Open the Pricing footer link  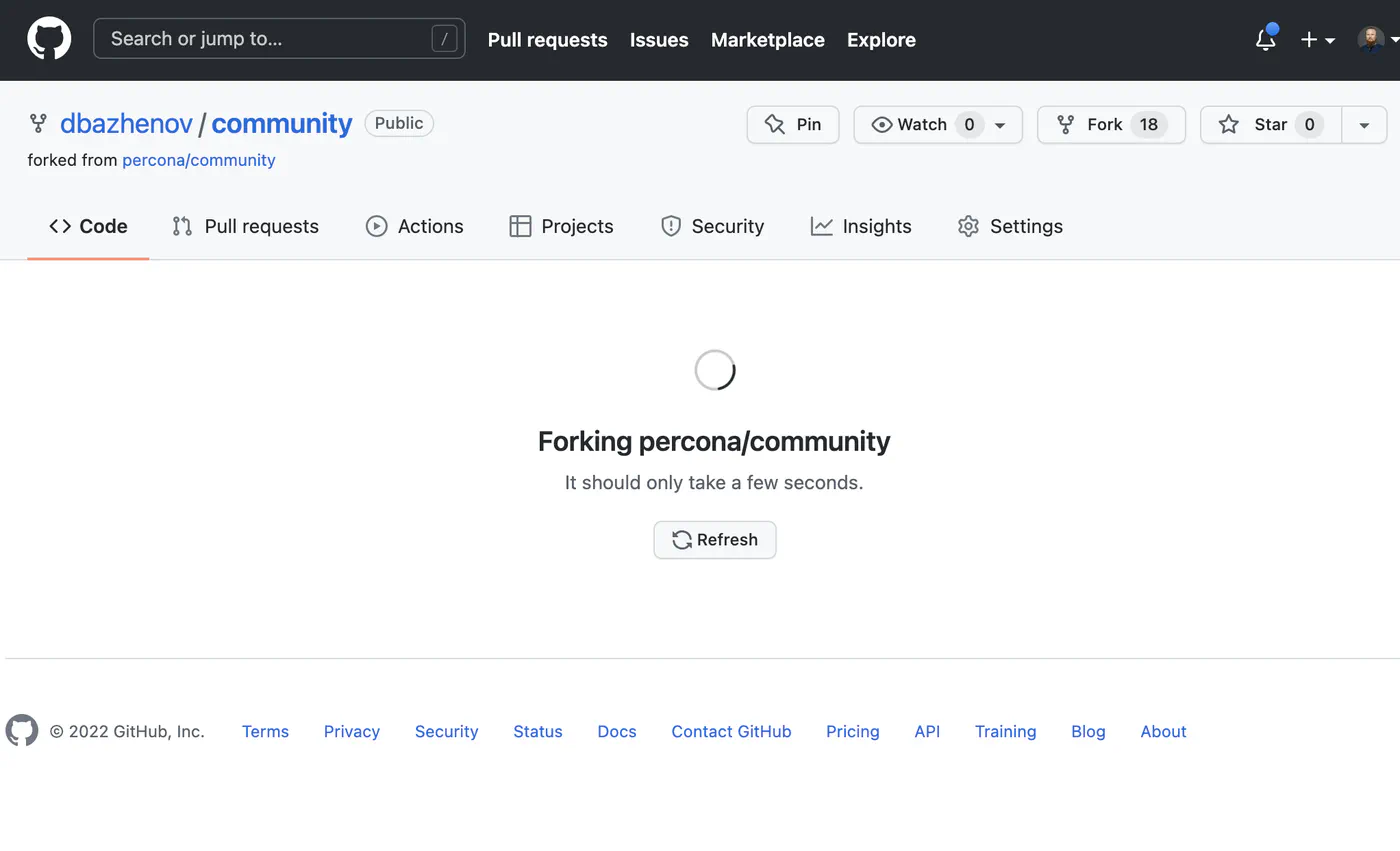click(x=853, y=732)
